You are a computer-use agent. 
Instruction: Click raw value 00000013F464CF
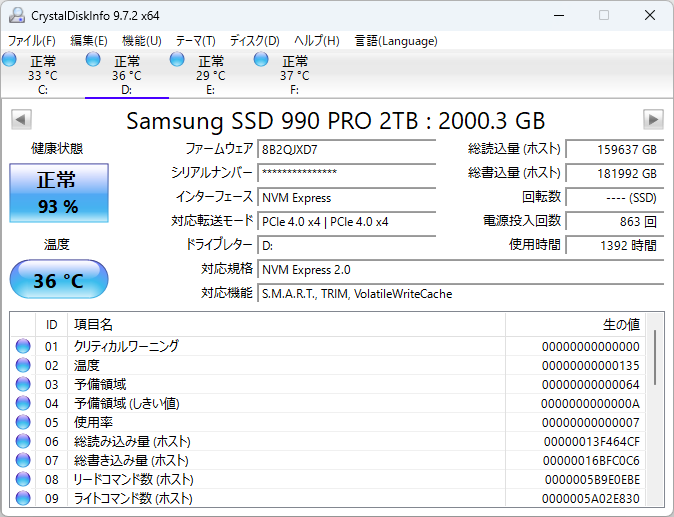591,441
